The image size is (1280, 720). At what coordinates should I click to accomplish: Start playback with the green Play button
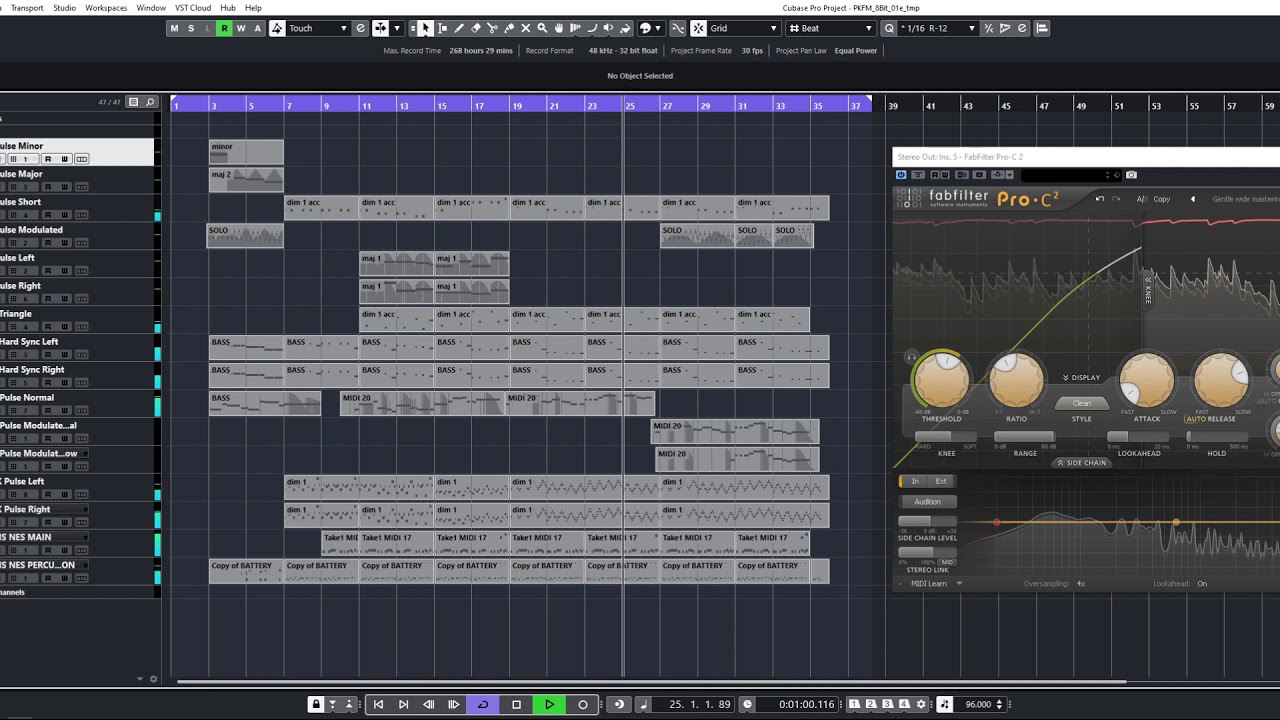(x=549, y=704)
